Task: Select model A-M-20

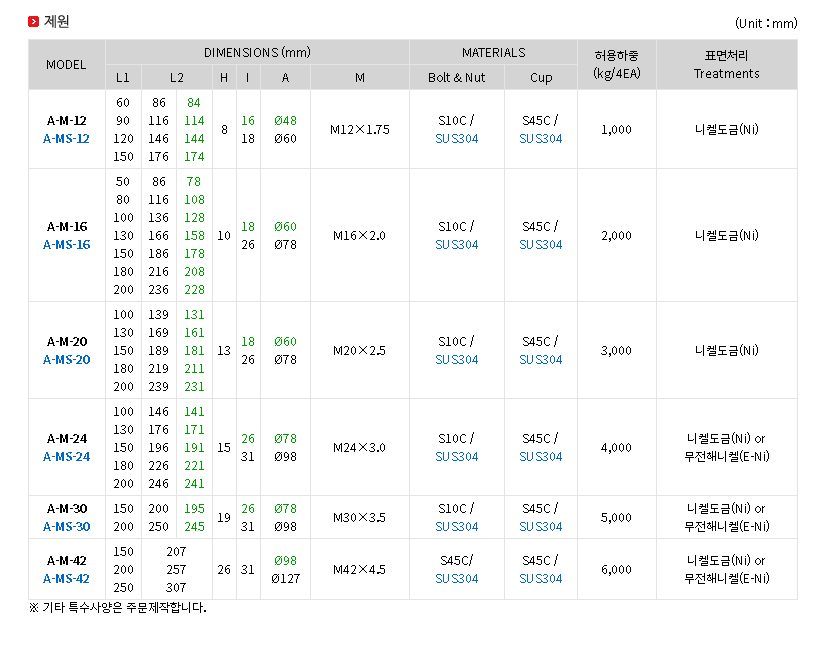Action: [x=66, y=341]
